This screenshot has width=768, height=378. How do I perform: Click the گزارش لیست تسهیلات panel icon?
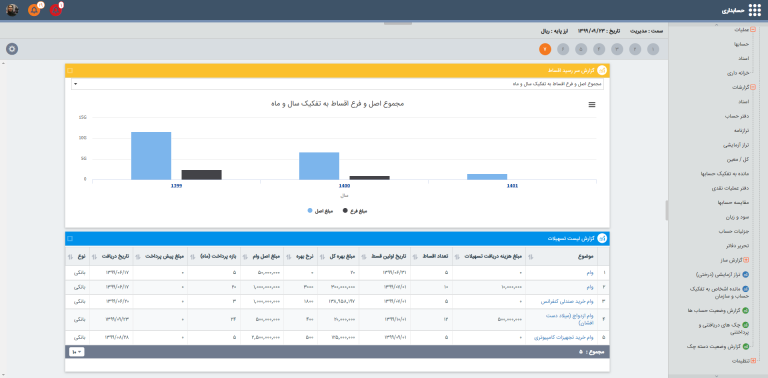[602, 238]
